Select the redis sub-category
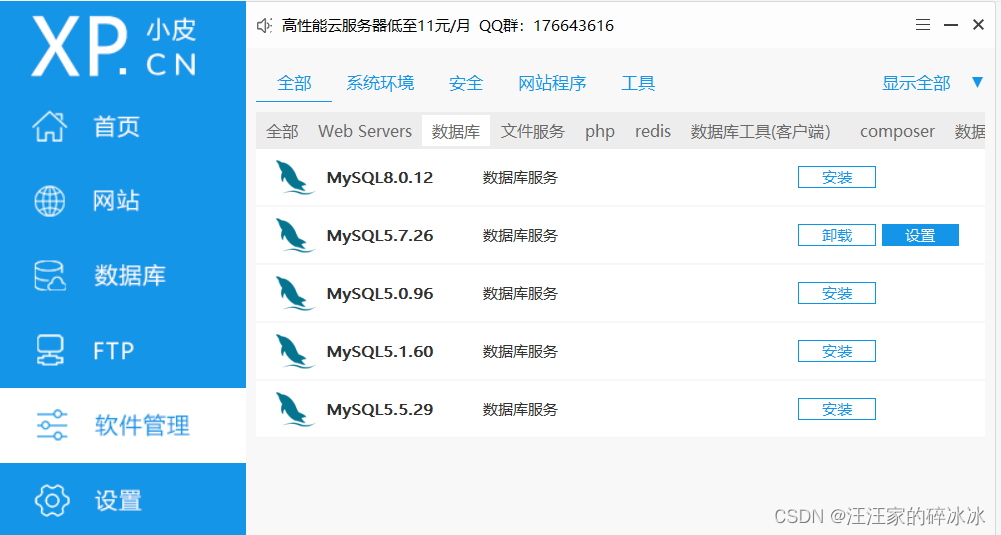Screen dimensions: 1001x535 (652, 132)
